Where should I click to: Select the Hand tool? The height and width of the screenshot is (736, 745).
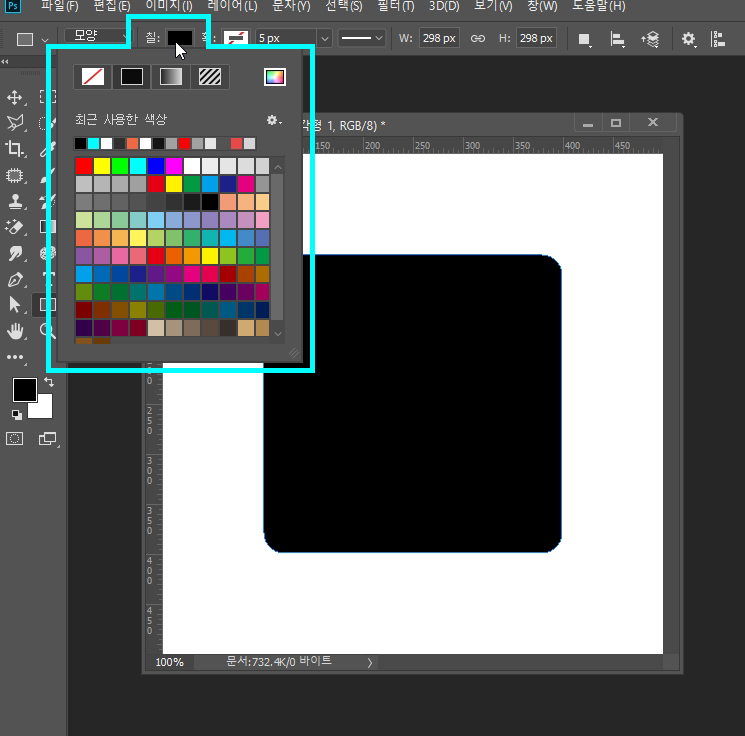click(15, 331)
